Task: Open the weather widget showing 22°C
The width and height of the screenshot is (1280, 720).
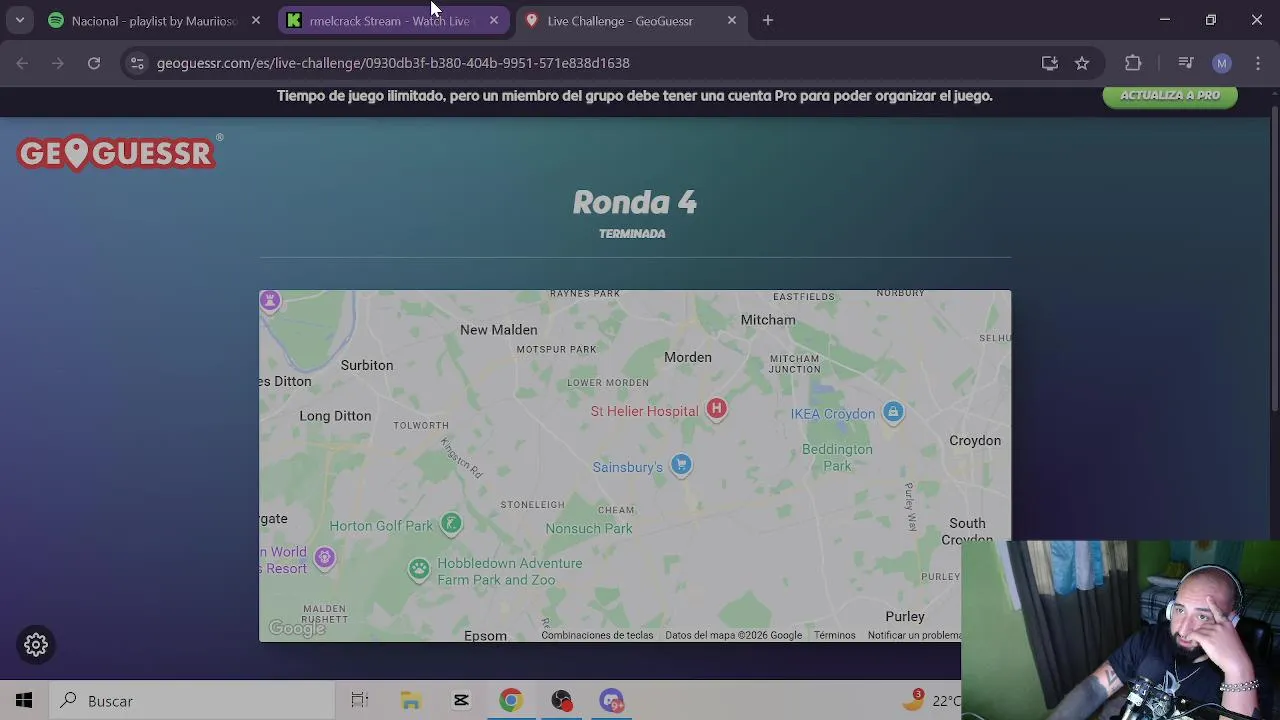Action: (x=931, y=701)
